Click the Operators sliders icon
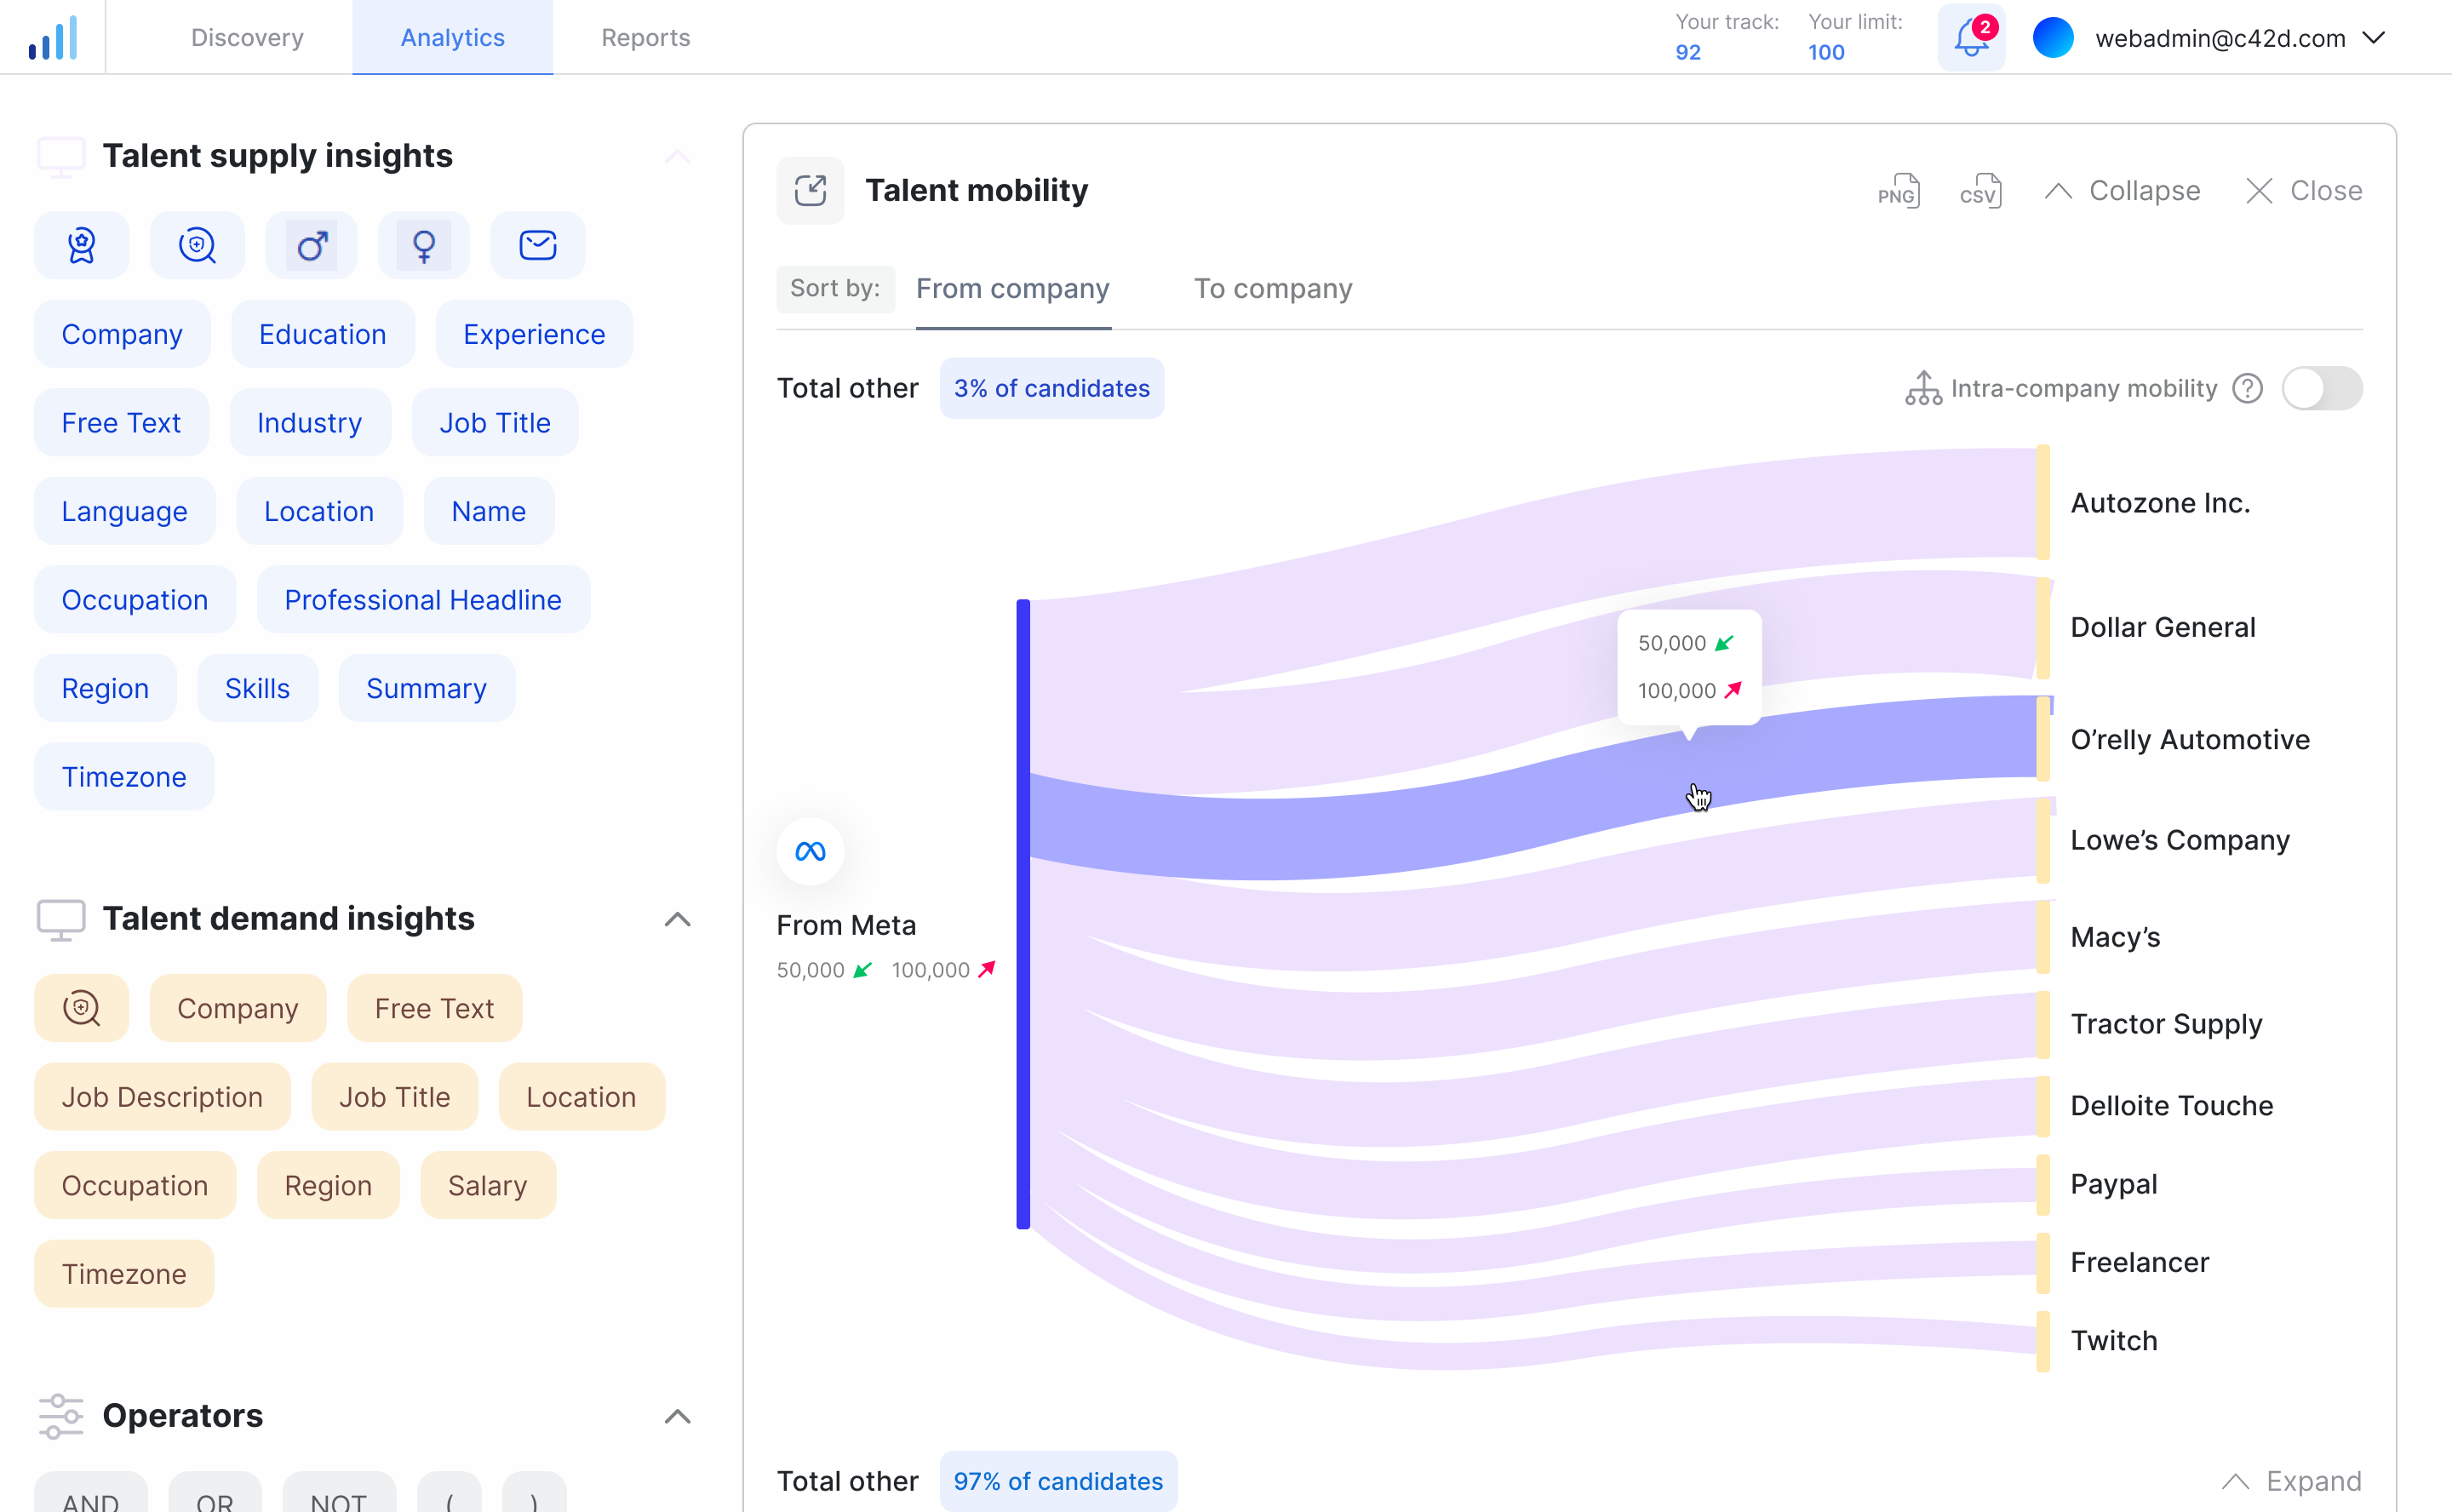This screenshot has height=1512, width=2452. [x=61, y=1416]
